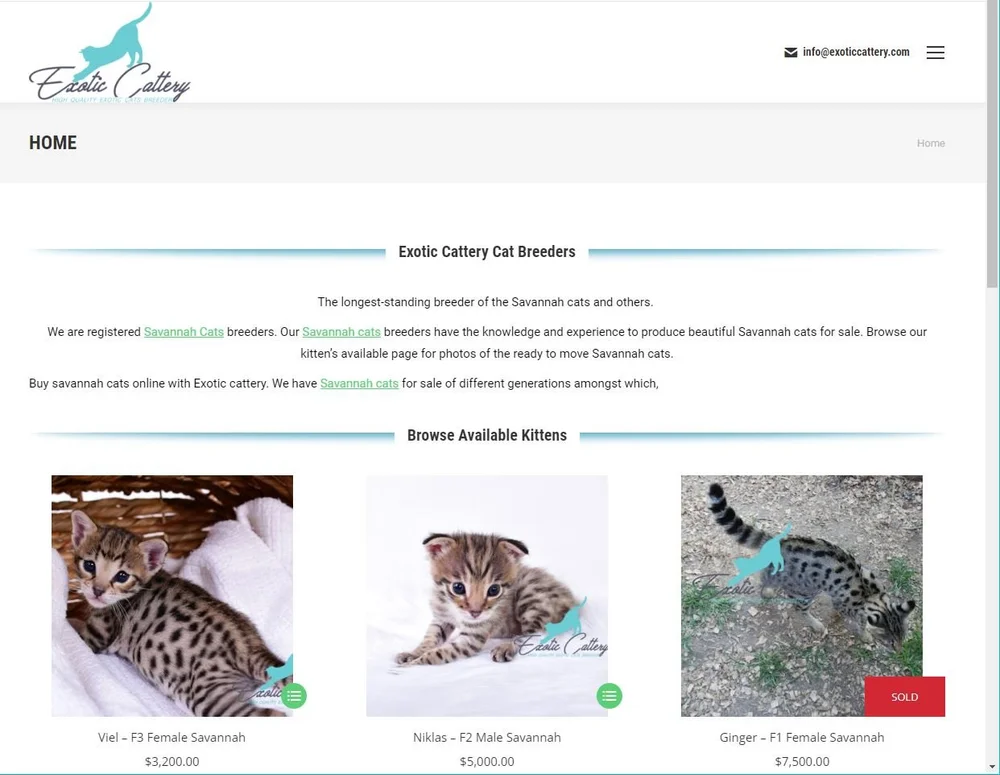1000x775 pixels.
Task: Open first Savannah Cats link after 'registered'
Action: (184, 332)
